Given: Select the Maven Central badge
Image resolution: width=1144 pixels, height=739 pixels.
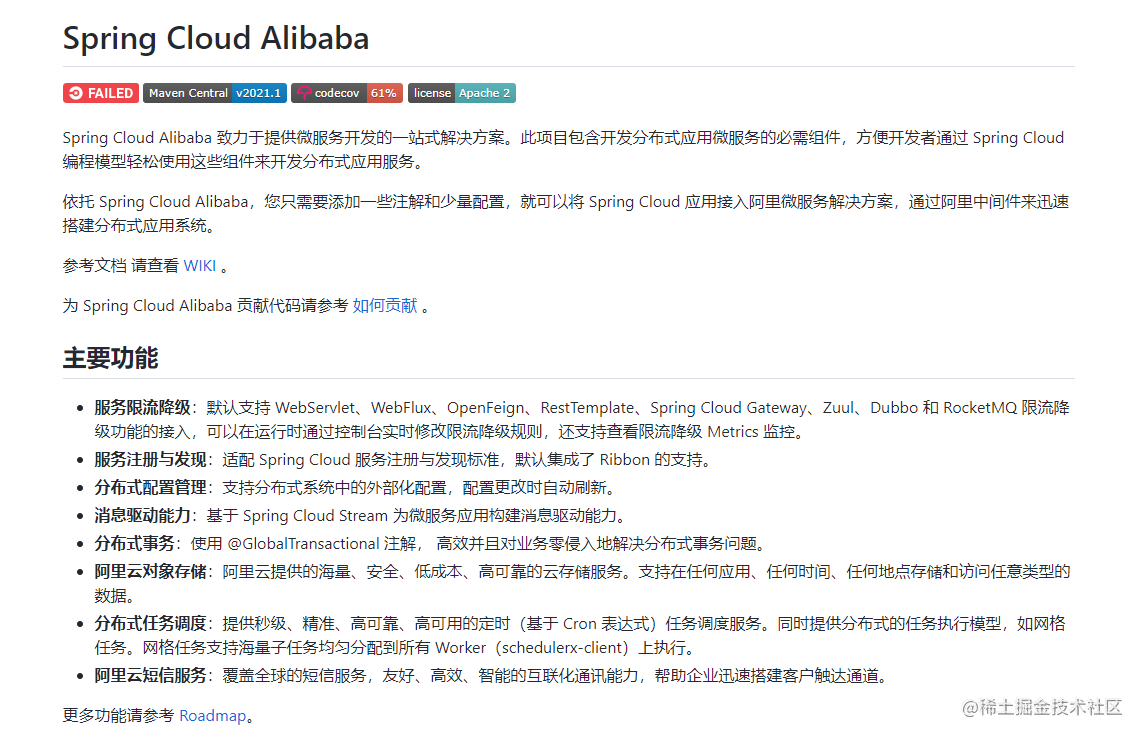Looking at the screenshot, I should tap(188, 93).
